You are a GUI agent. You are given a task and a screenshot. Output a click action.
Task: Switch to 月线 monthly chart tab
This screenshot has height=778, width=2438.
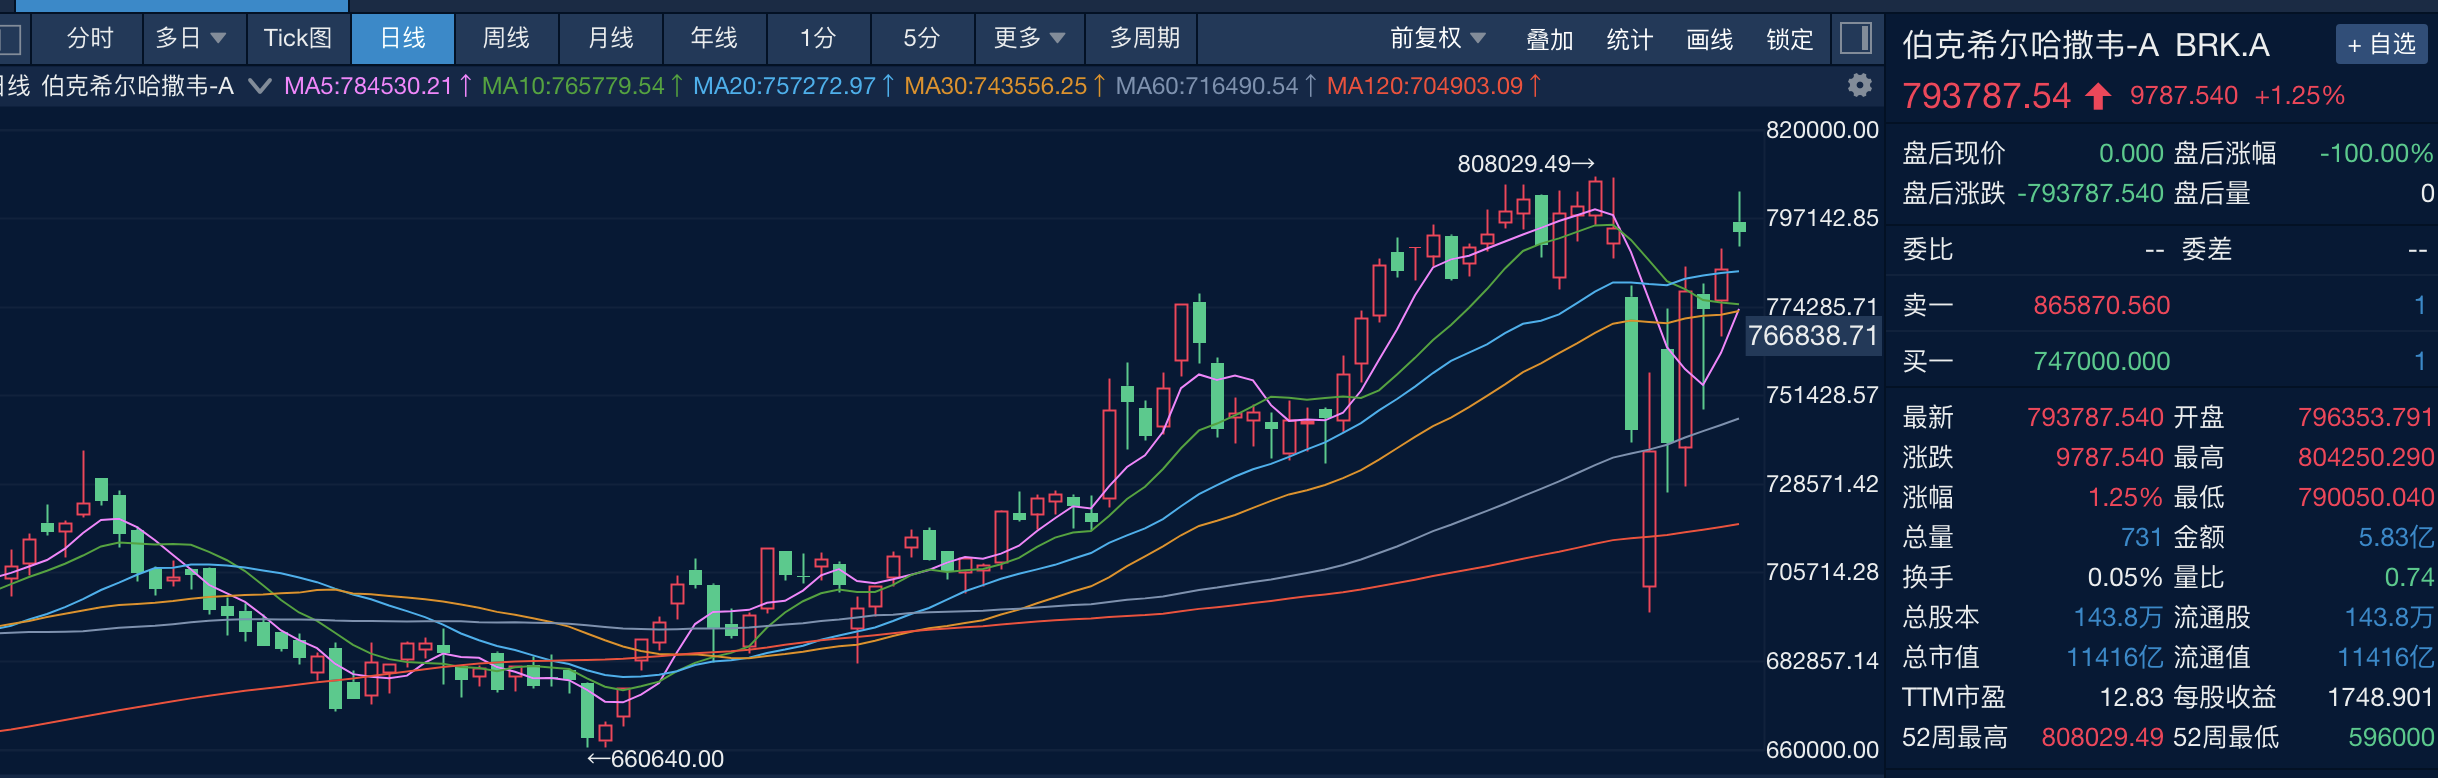610,39
